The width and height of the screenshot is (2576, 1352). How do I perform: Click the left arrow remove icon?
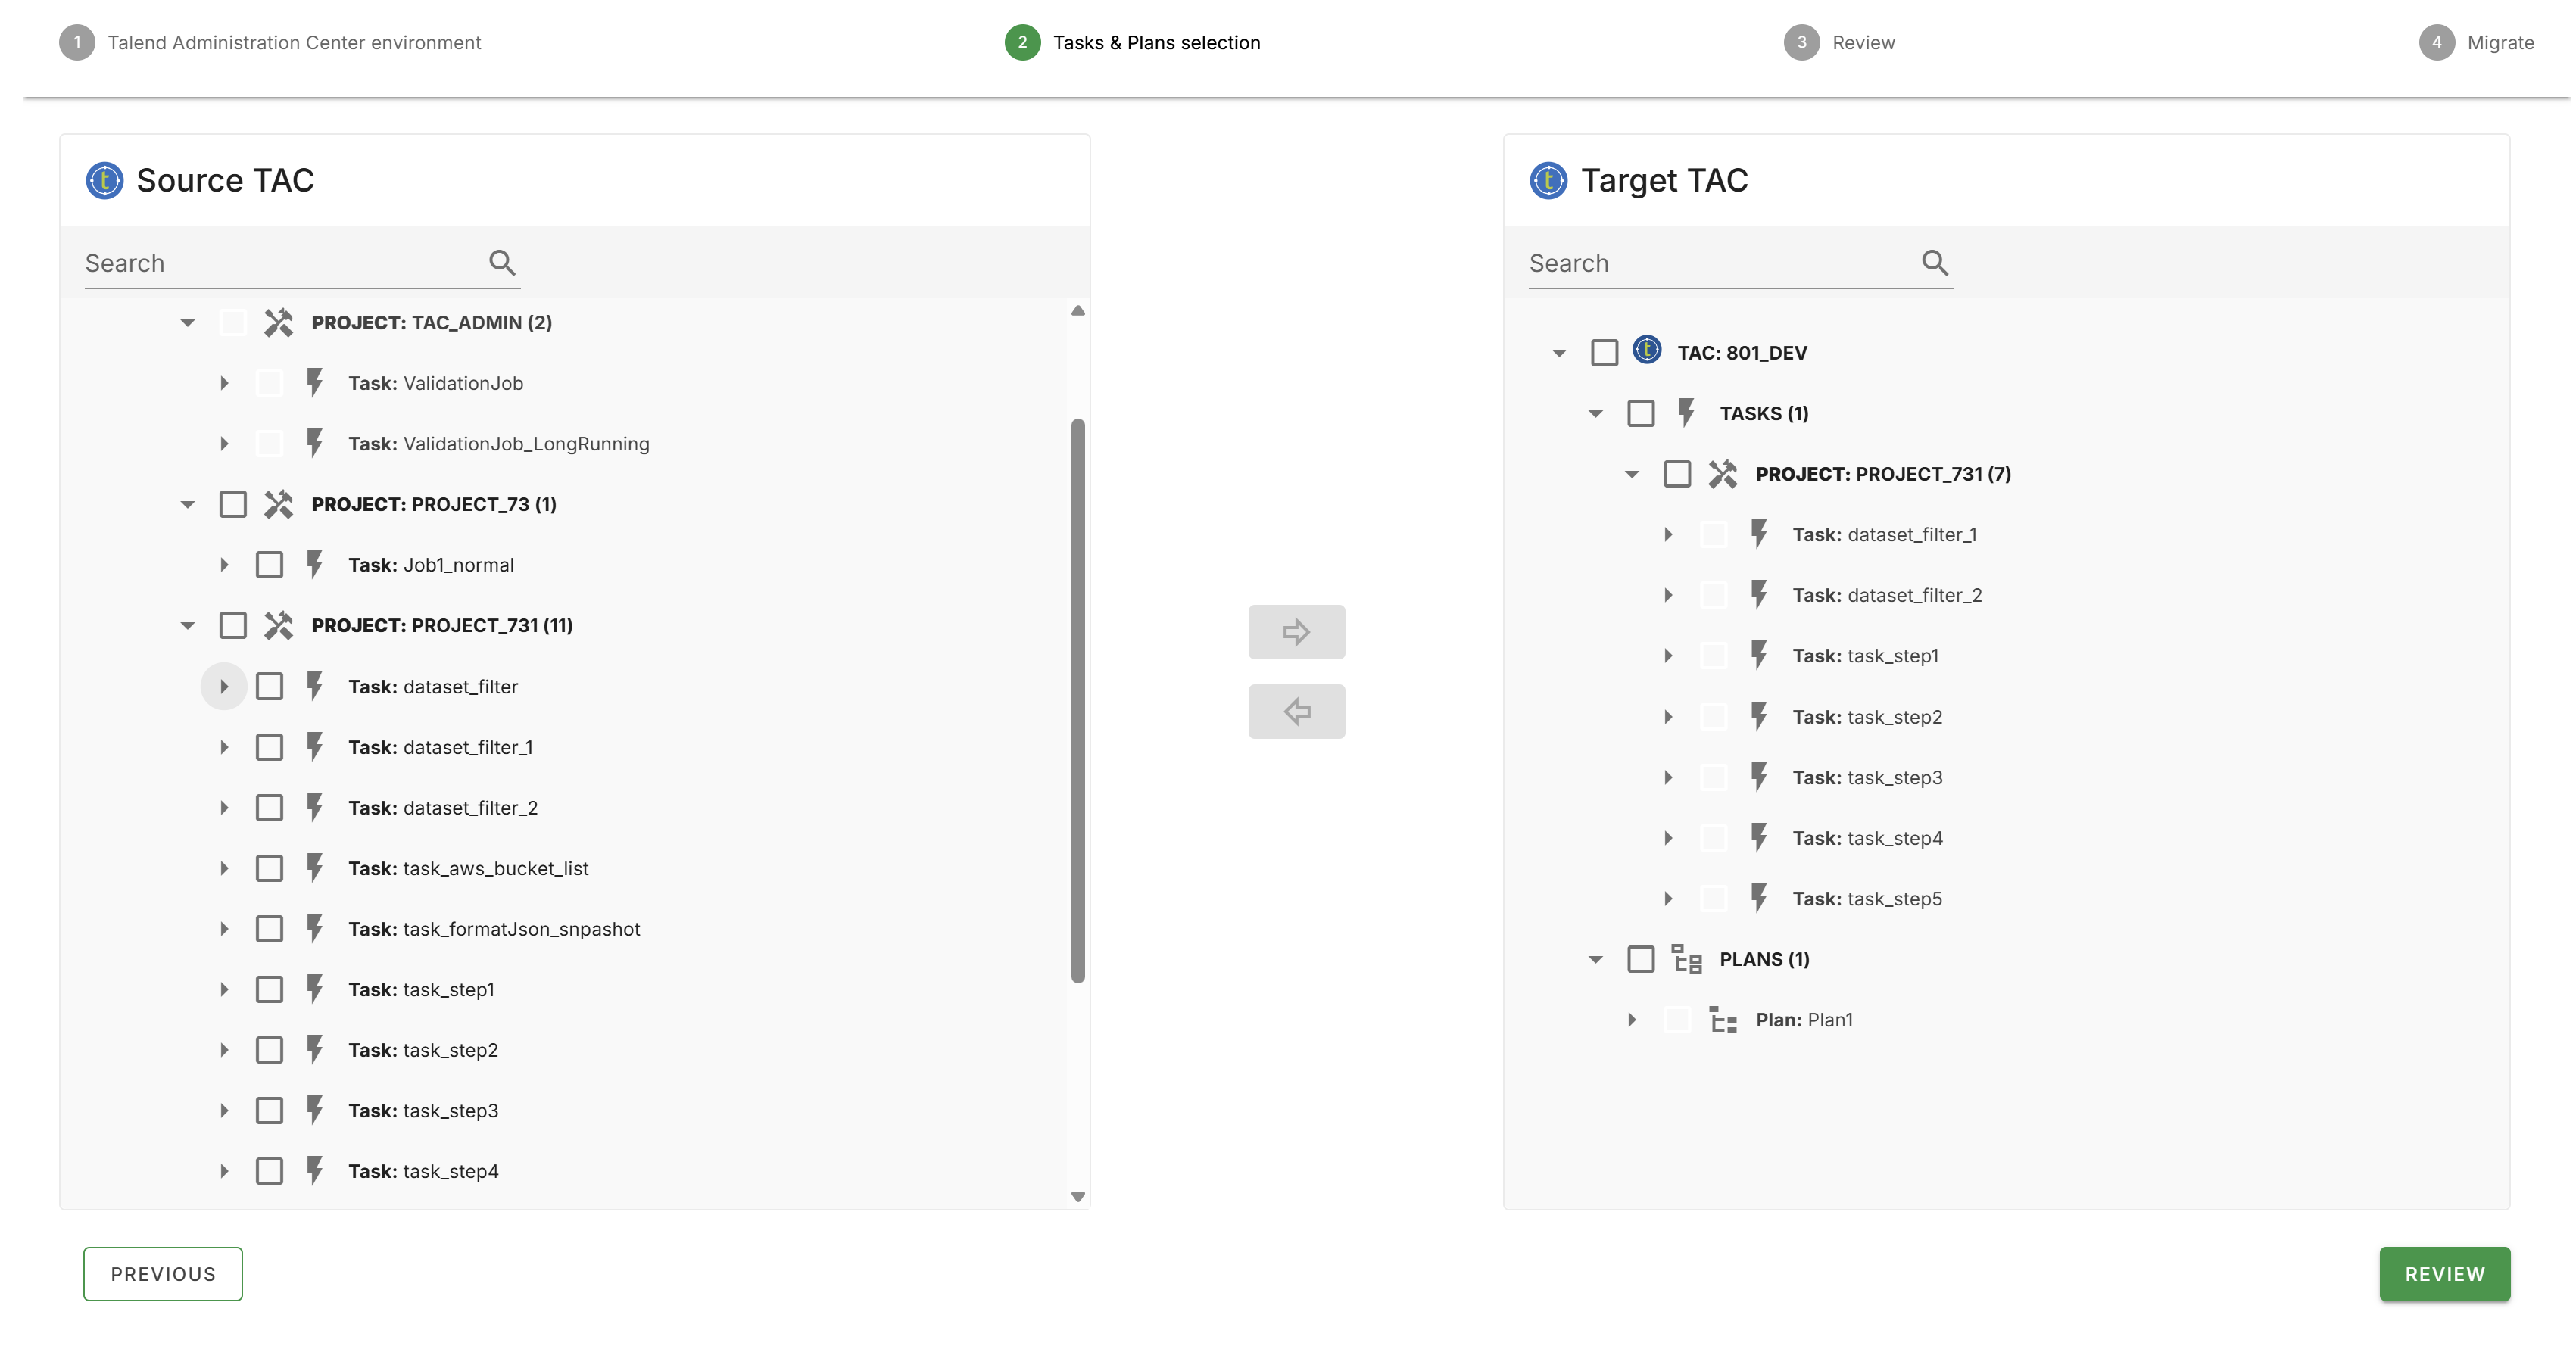point(1296,711)
